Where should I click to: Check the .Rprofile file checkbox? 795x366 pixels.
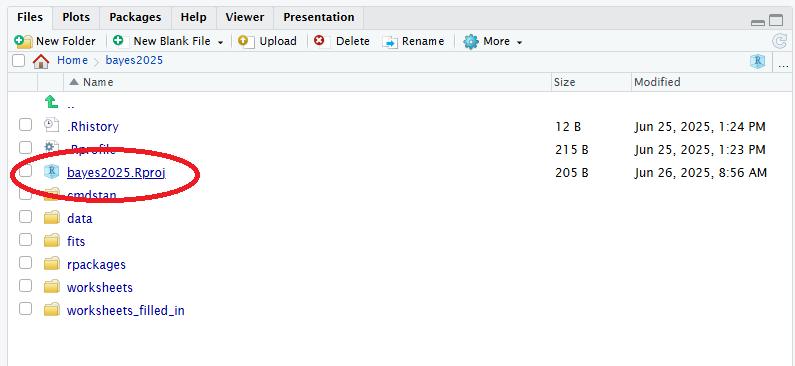tap(25, 148)
